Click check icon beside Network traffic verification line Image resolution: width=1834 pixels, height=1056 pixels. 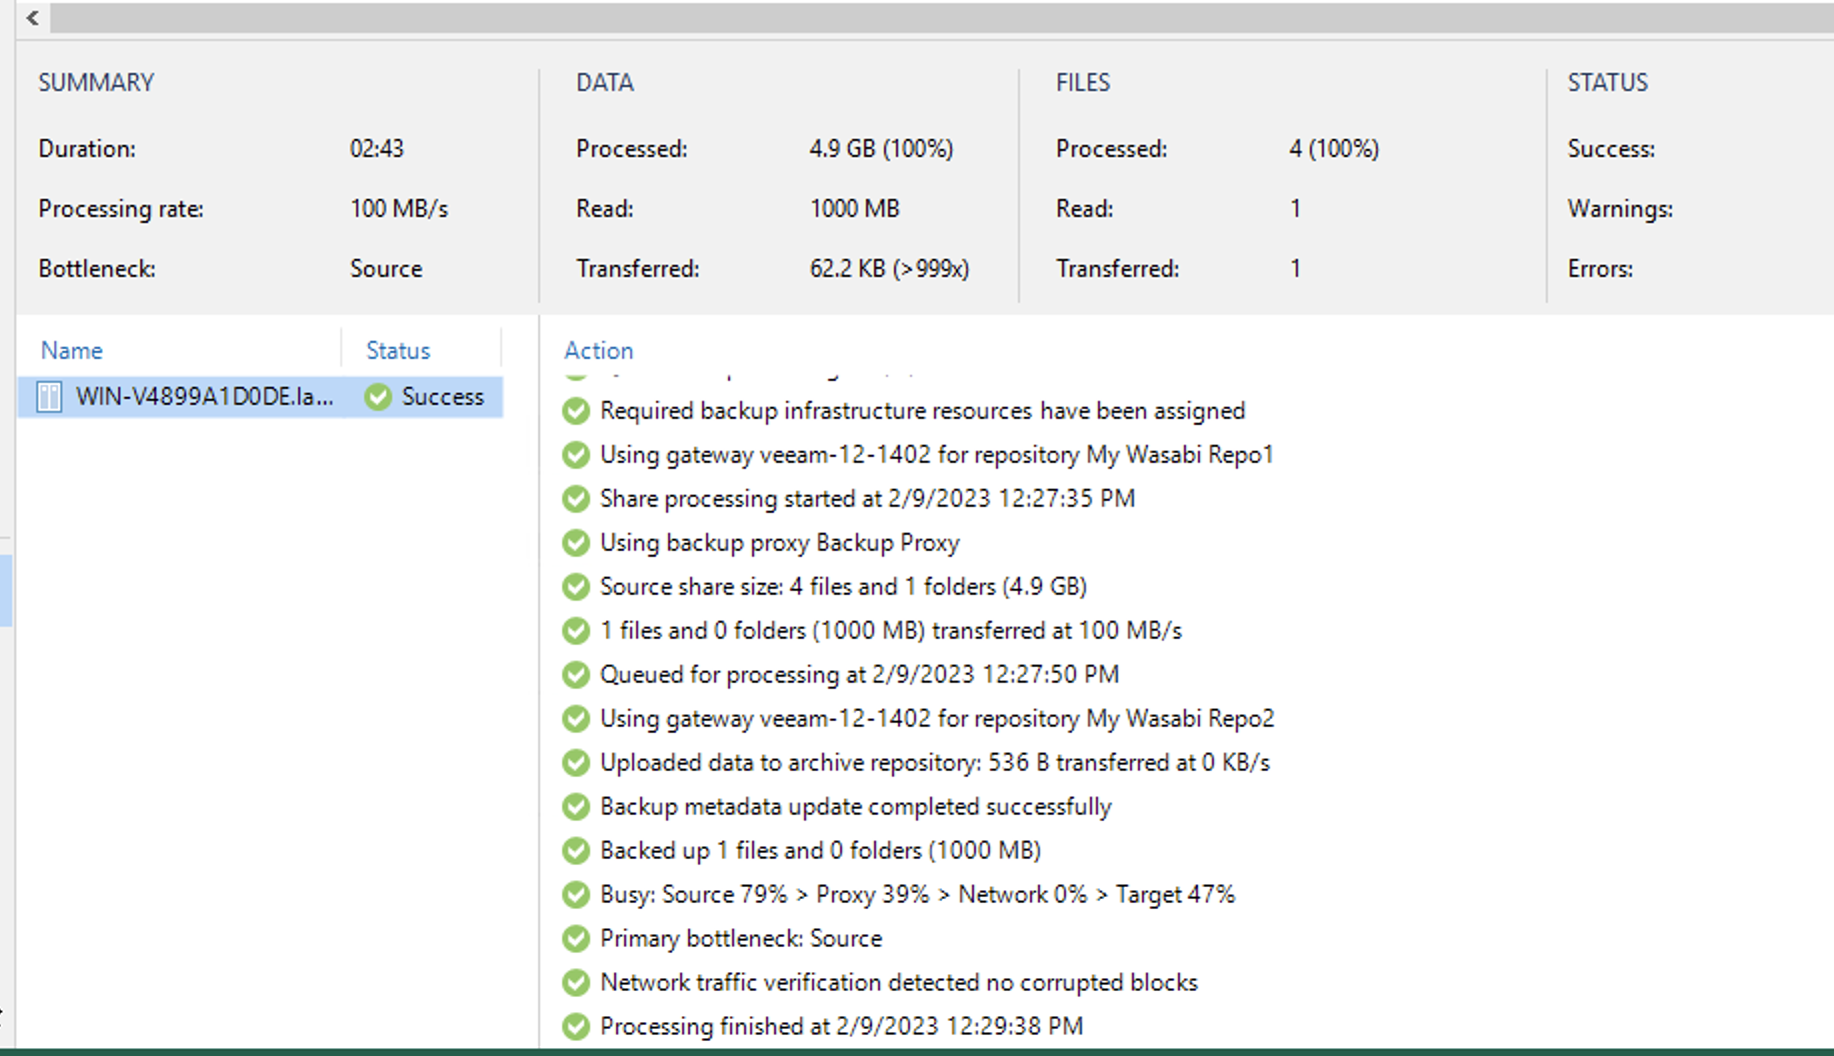(x=576, y=983)
